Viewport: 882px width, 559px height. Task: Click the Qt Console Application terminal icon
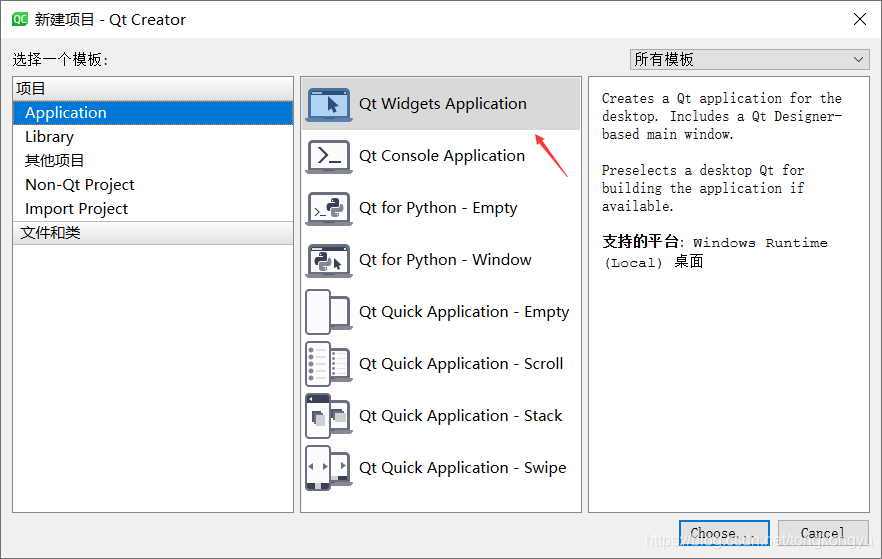pos(329,156)
